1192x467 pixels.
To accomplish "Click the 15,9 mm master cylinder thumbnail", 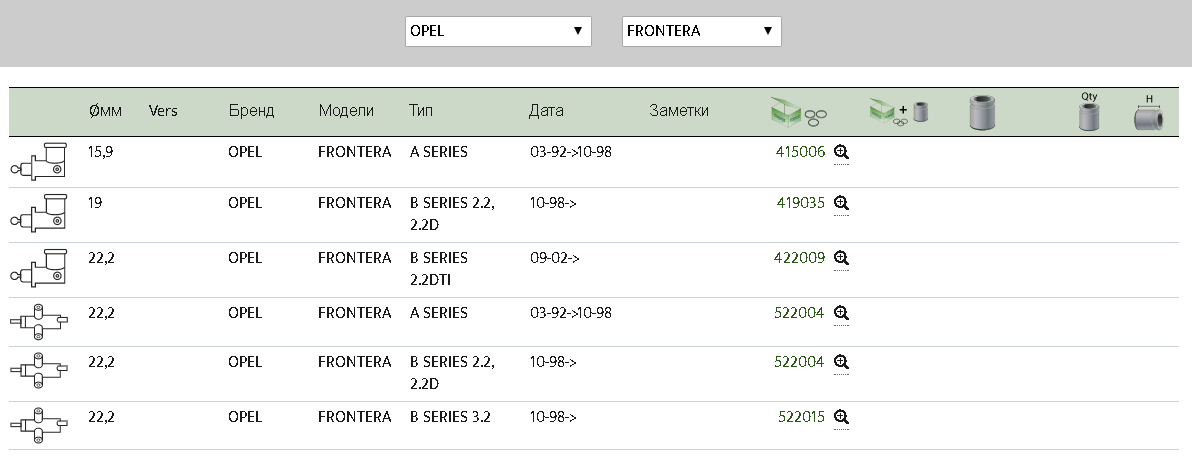I will tap(37, 162).
